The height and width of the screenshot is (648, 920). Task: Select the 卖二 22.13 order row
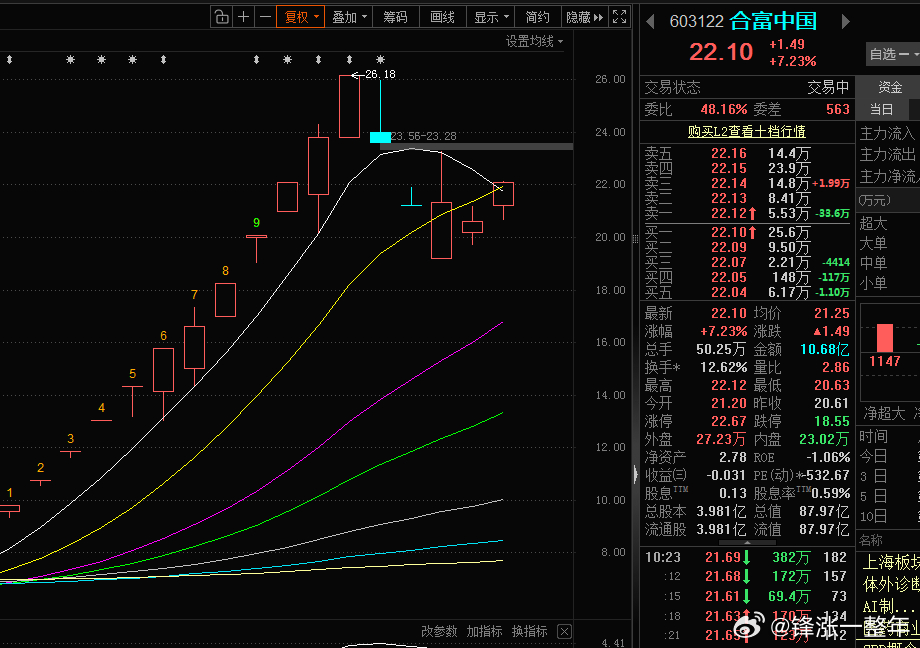click(x=747, y=198)
